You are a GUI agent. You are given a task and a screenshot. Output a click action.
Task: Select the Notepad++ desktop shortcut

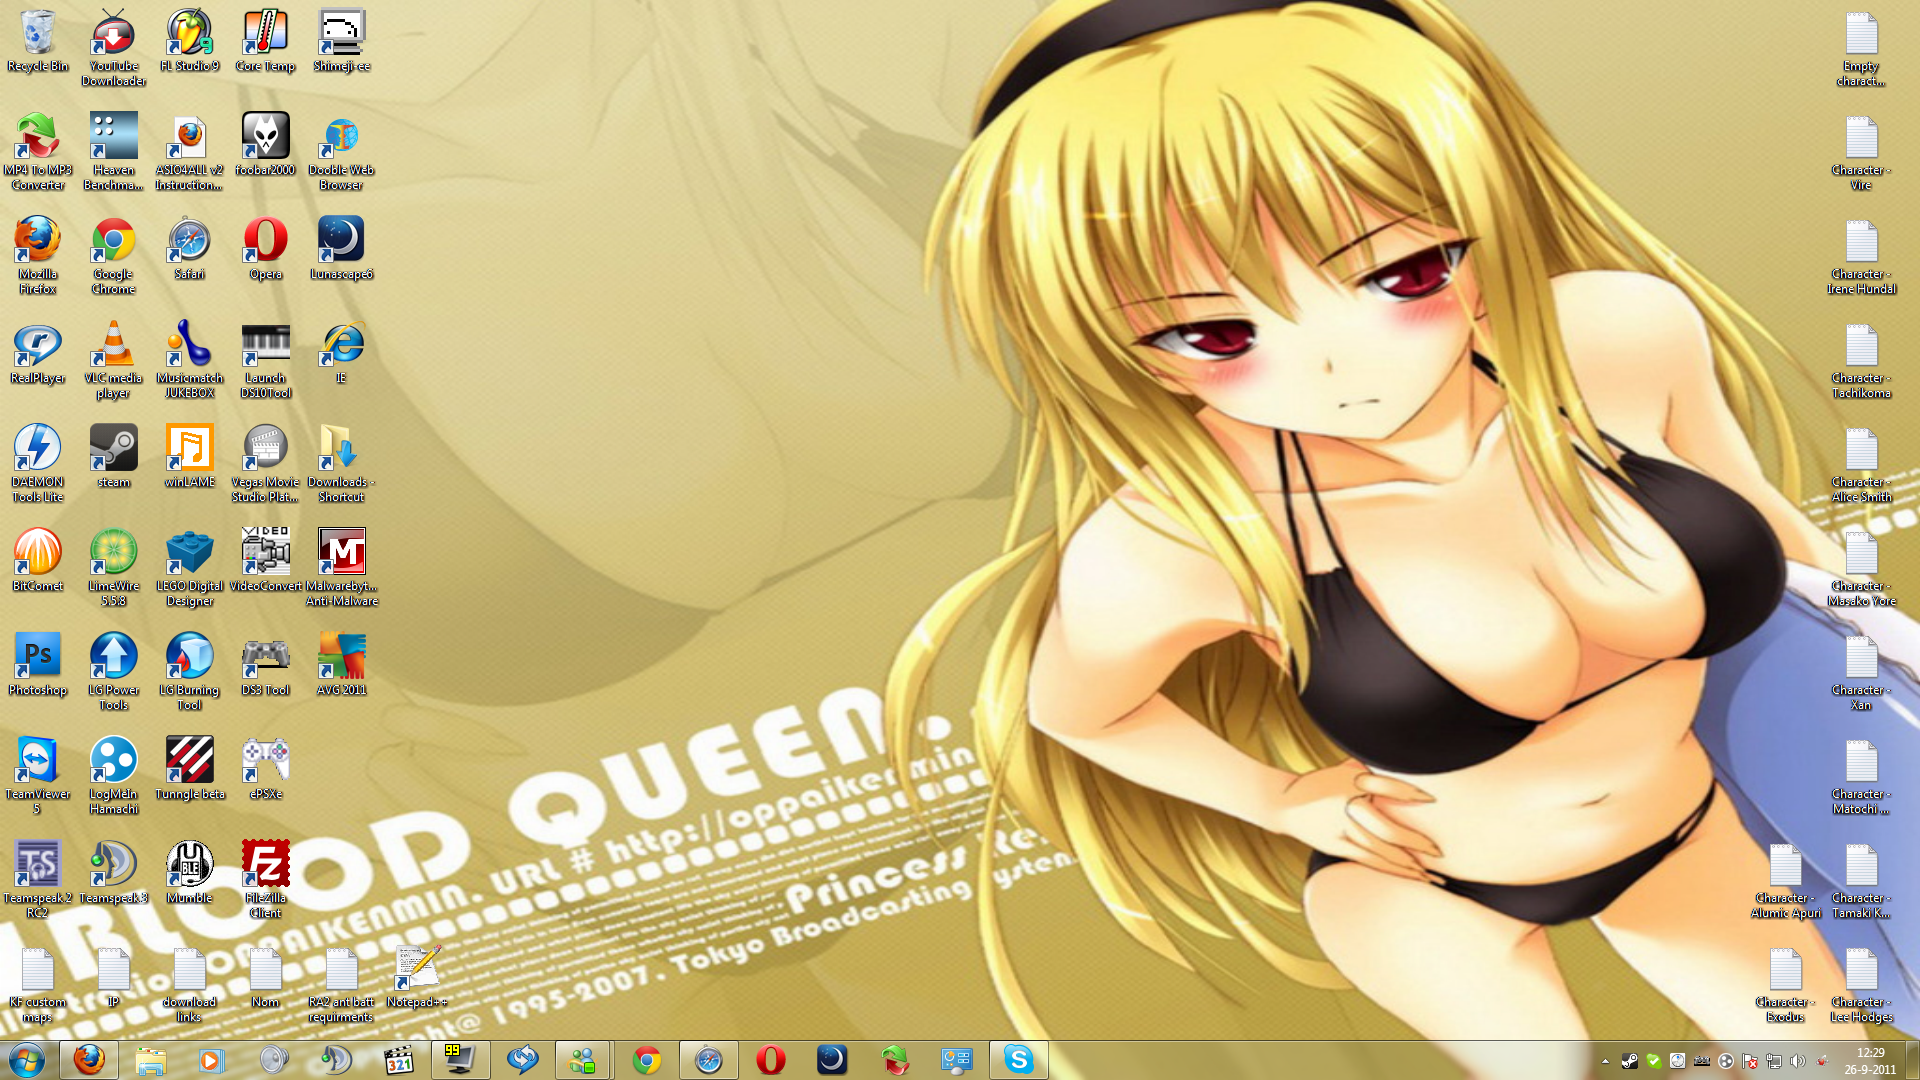pos(418,977)
